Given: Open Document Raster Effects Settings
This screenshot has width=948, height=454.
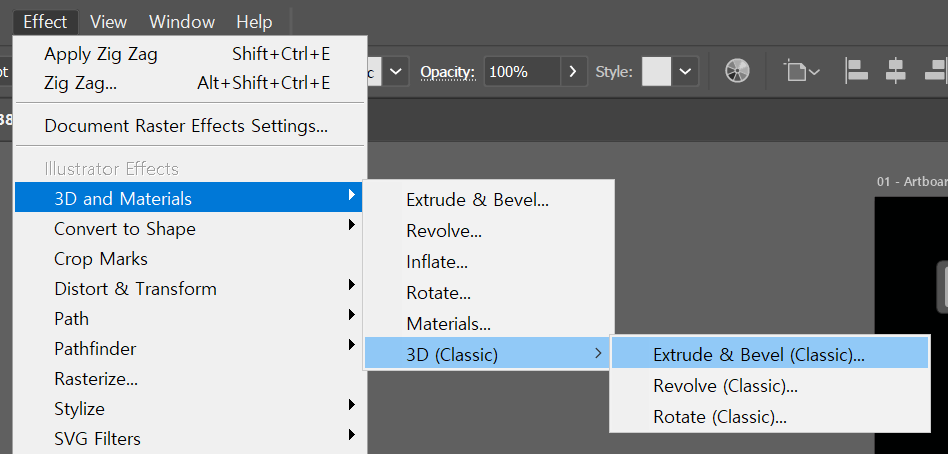Looking at the screenshot, I should pyautogui.click(x=190, y=126).
